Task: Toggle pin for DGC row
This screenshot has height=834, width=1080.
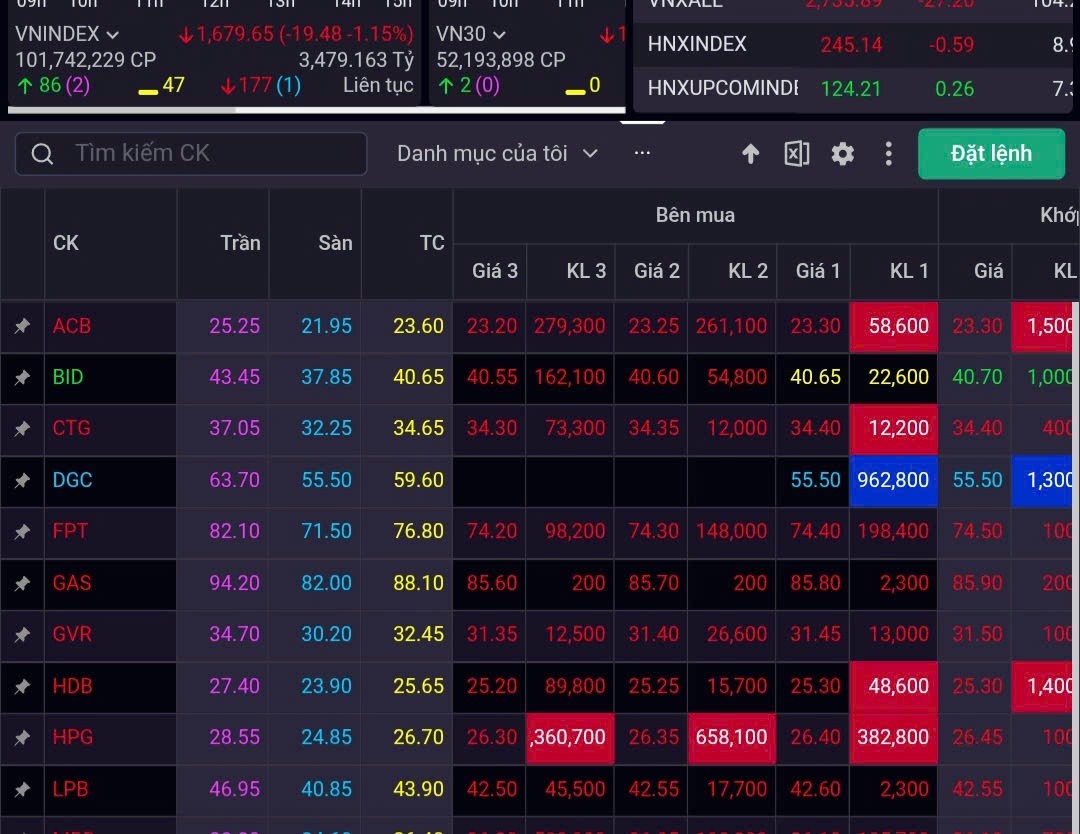Action: 22,480
